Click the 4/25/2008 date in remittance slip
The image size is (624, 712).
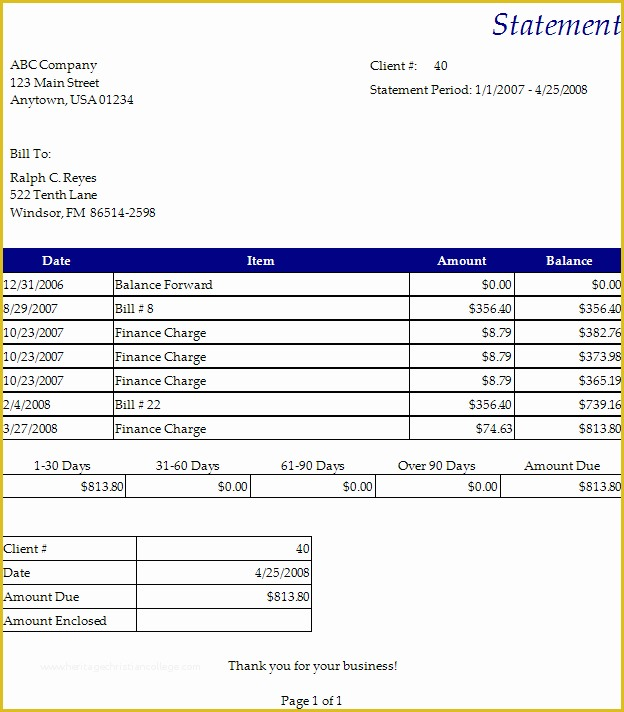coord(282,573)
